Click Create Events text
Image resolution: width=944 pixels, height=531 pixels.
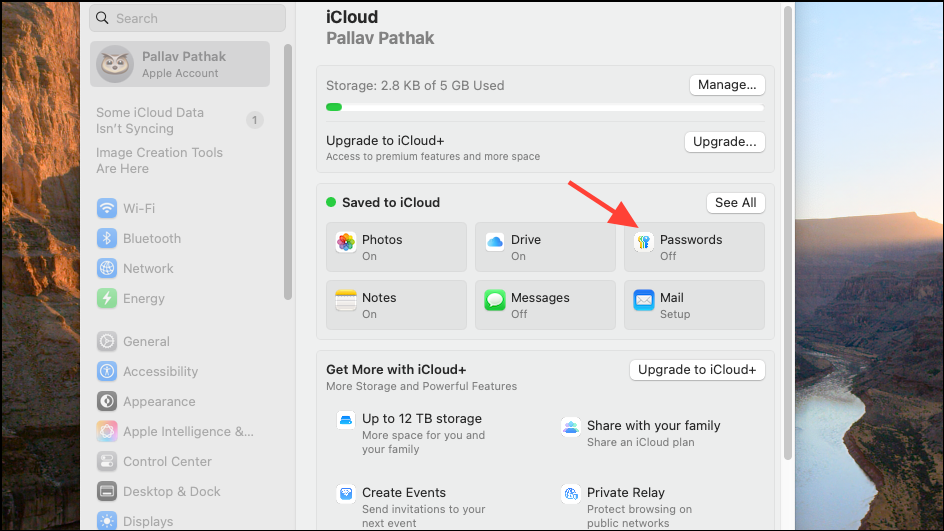click(403, 492)
